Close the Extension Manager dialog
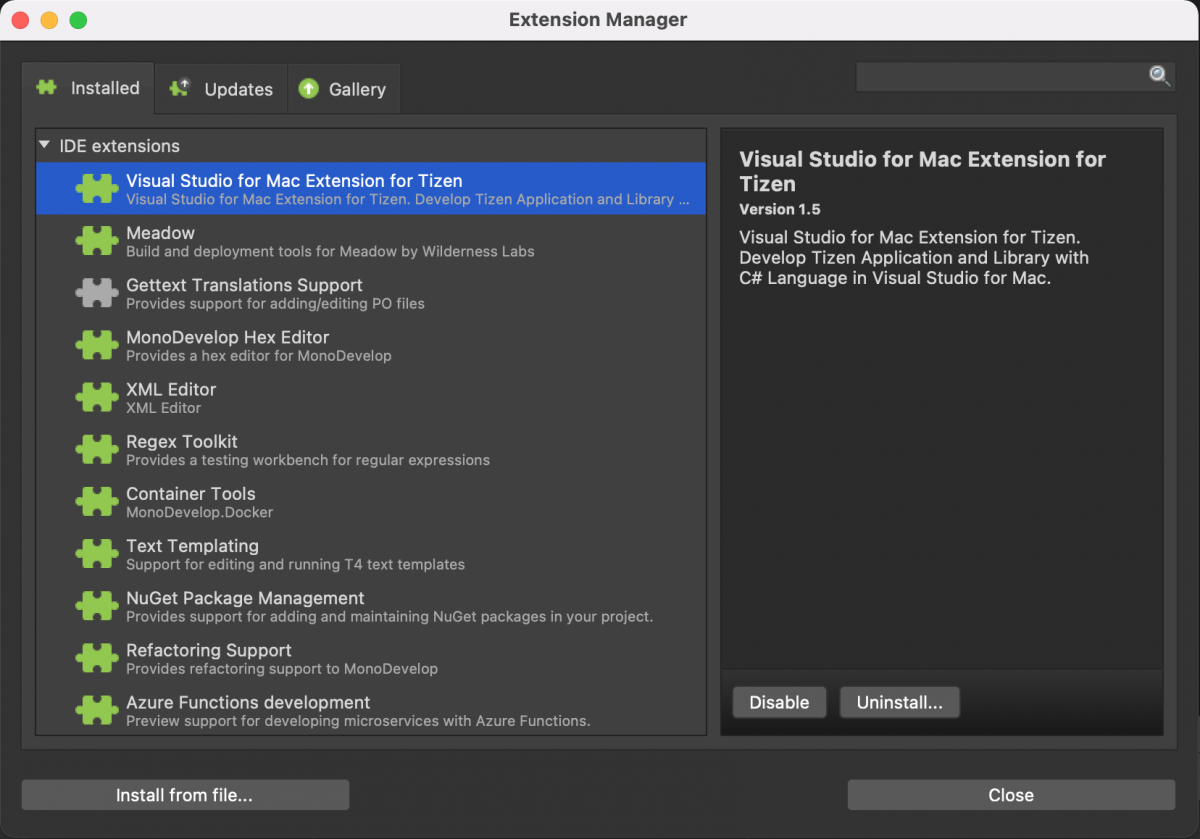1200x839 pixels. point(1010,795)
